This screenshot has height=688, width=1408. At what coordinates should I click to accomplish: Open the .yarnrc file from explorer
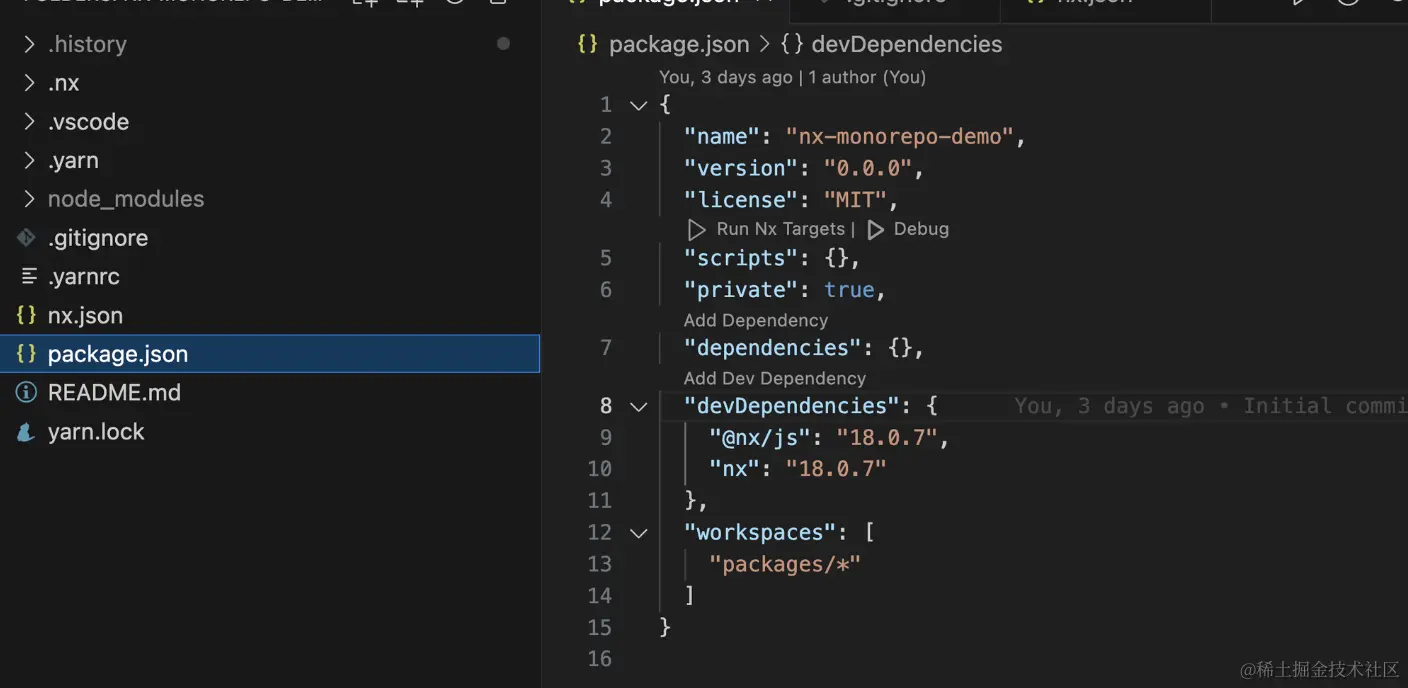[270, 277]
